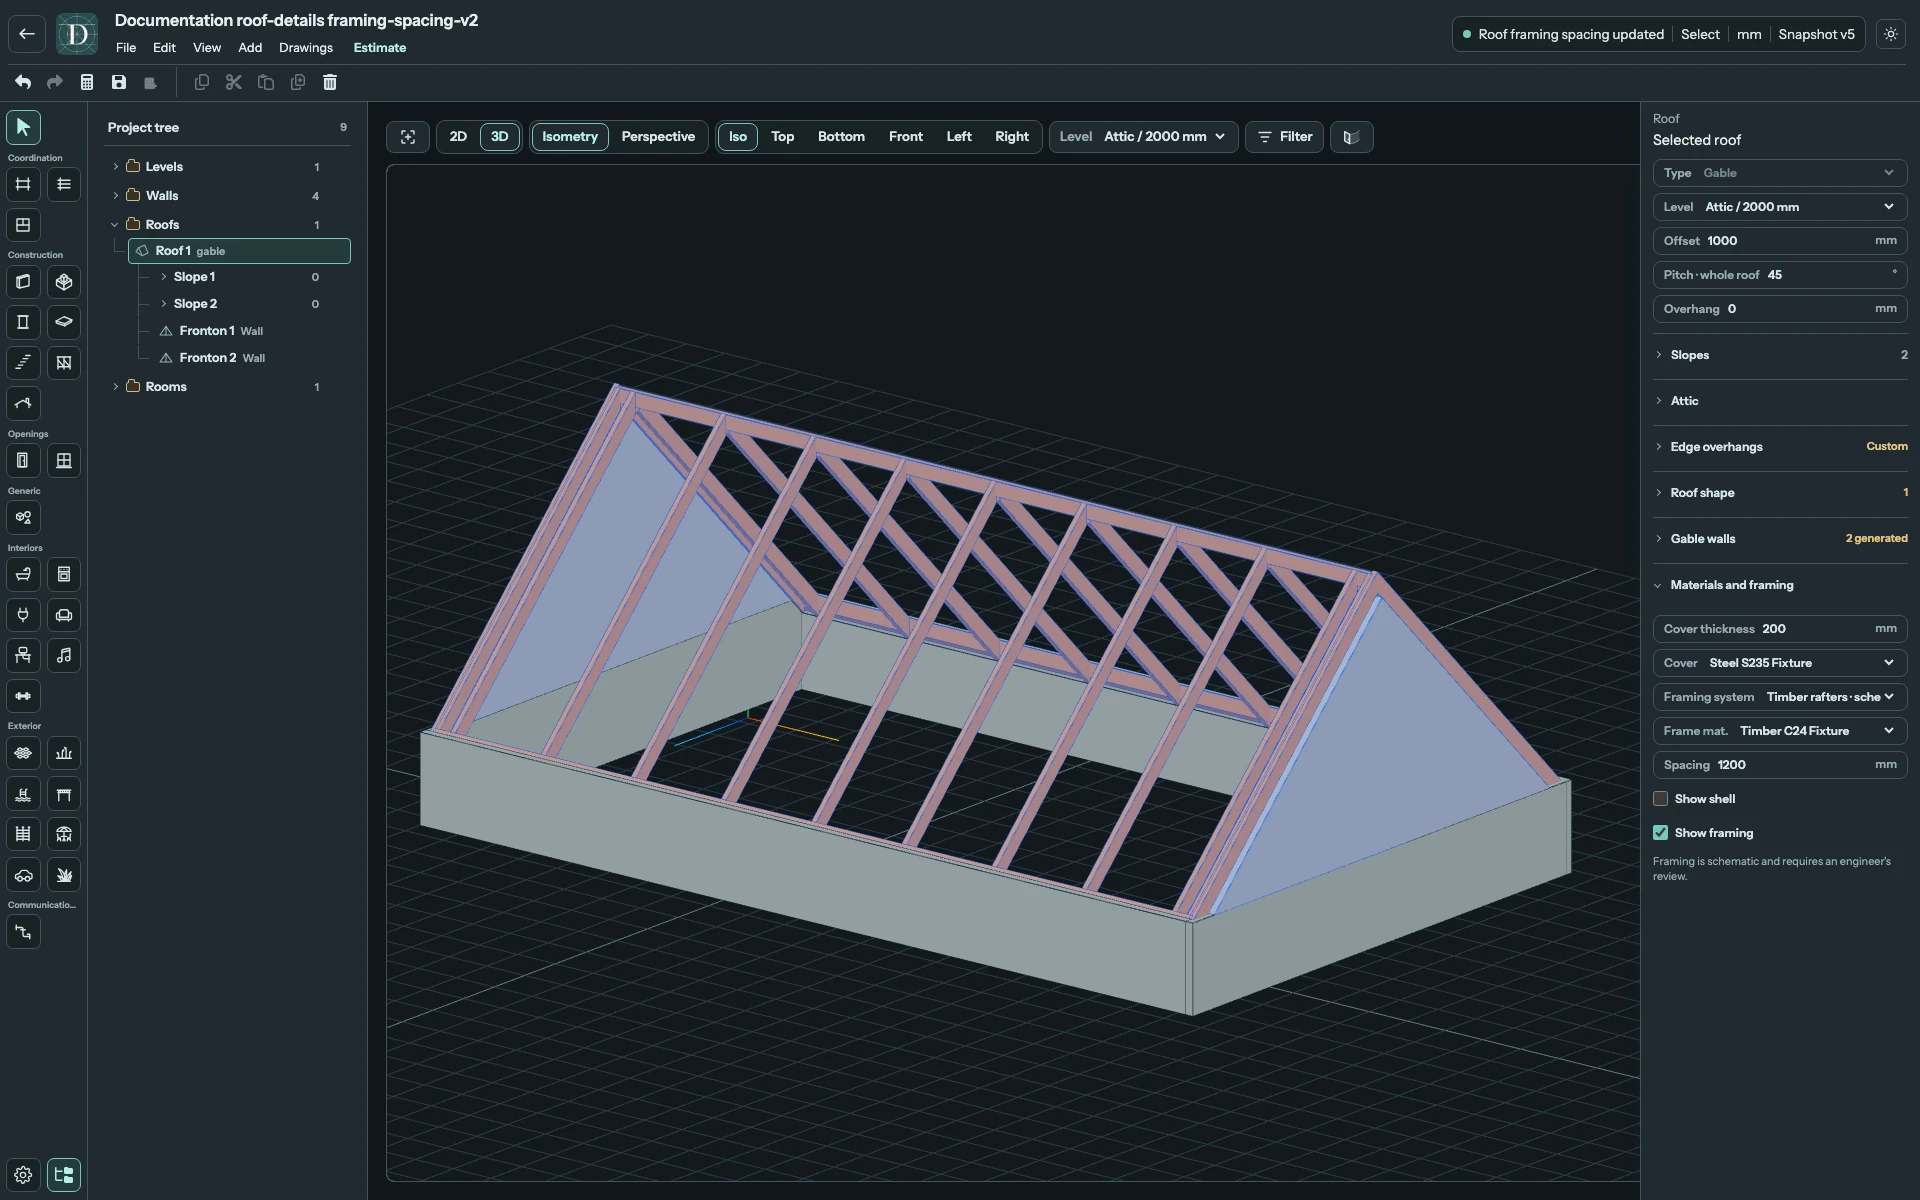Switch to 3D view mode
The height and width of the screenshot is (1200, 1920).
(500, 137)
